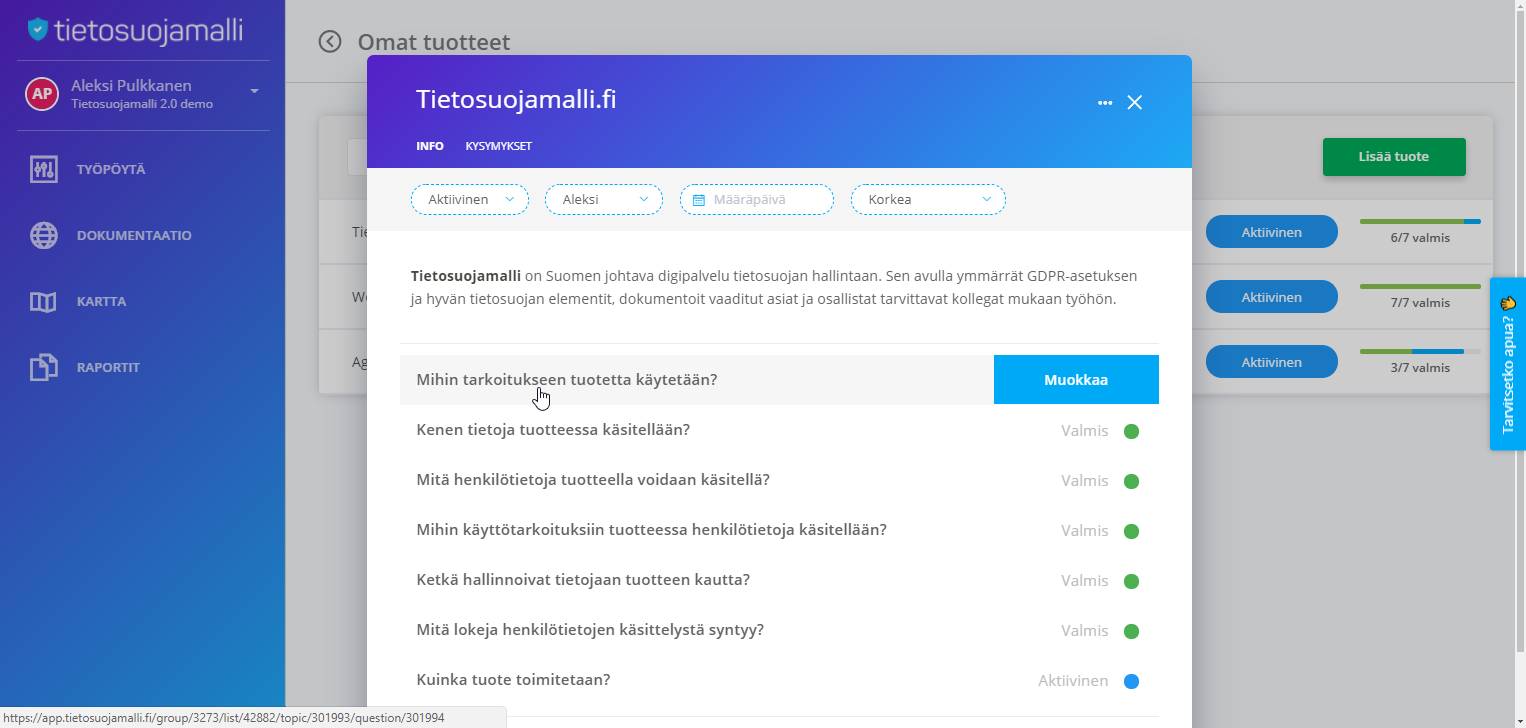
Task: Click the Valmis label for Kenen tietoja row
Action: click(x=1085, y=431)
